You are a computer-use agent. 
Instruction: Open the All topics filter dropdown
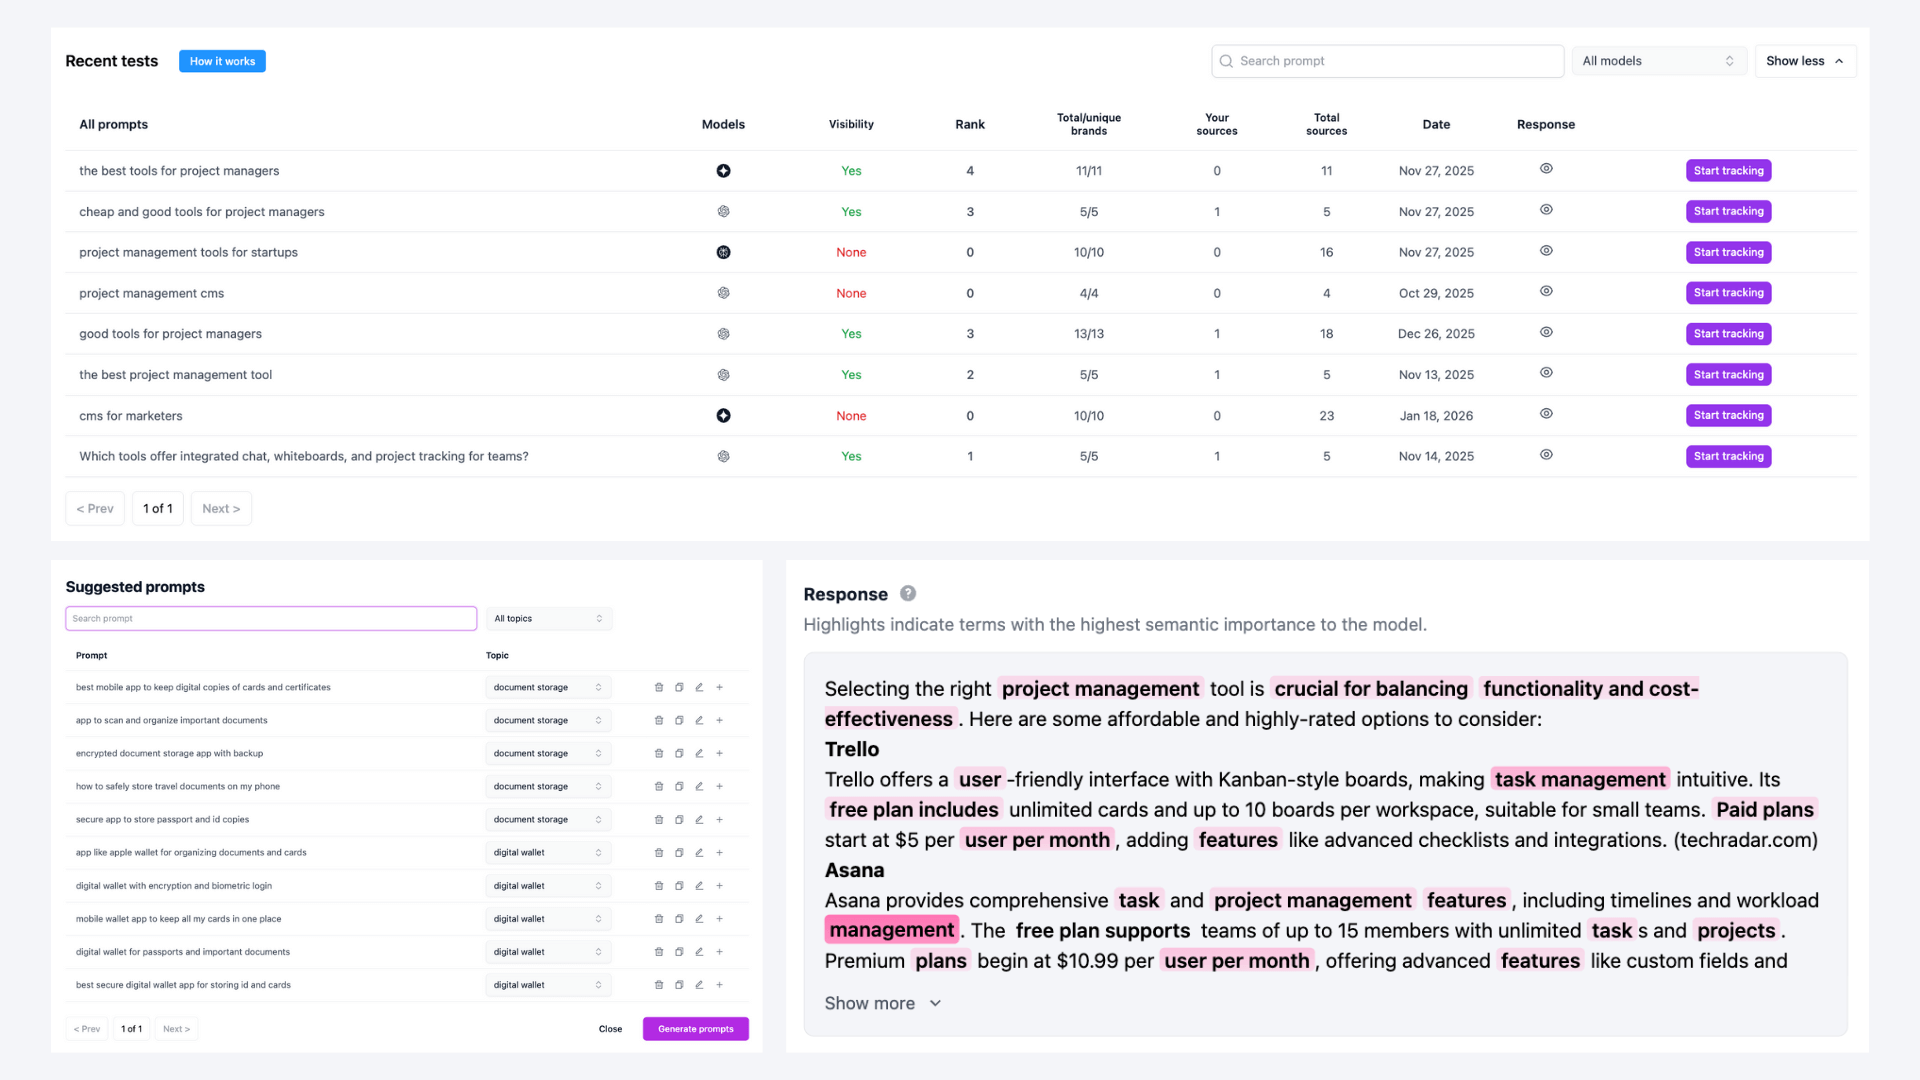(x=548, y=619)
